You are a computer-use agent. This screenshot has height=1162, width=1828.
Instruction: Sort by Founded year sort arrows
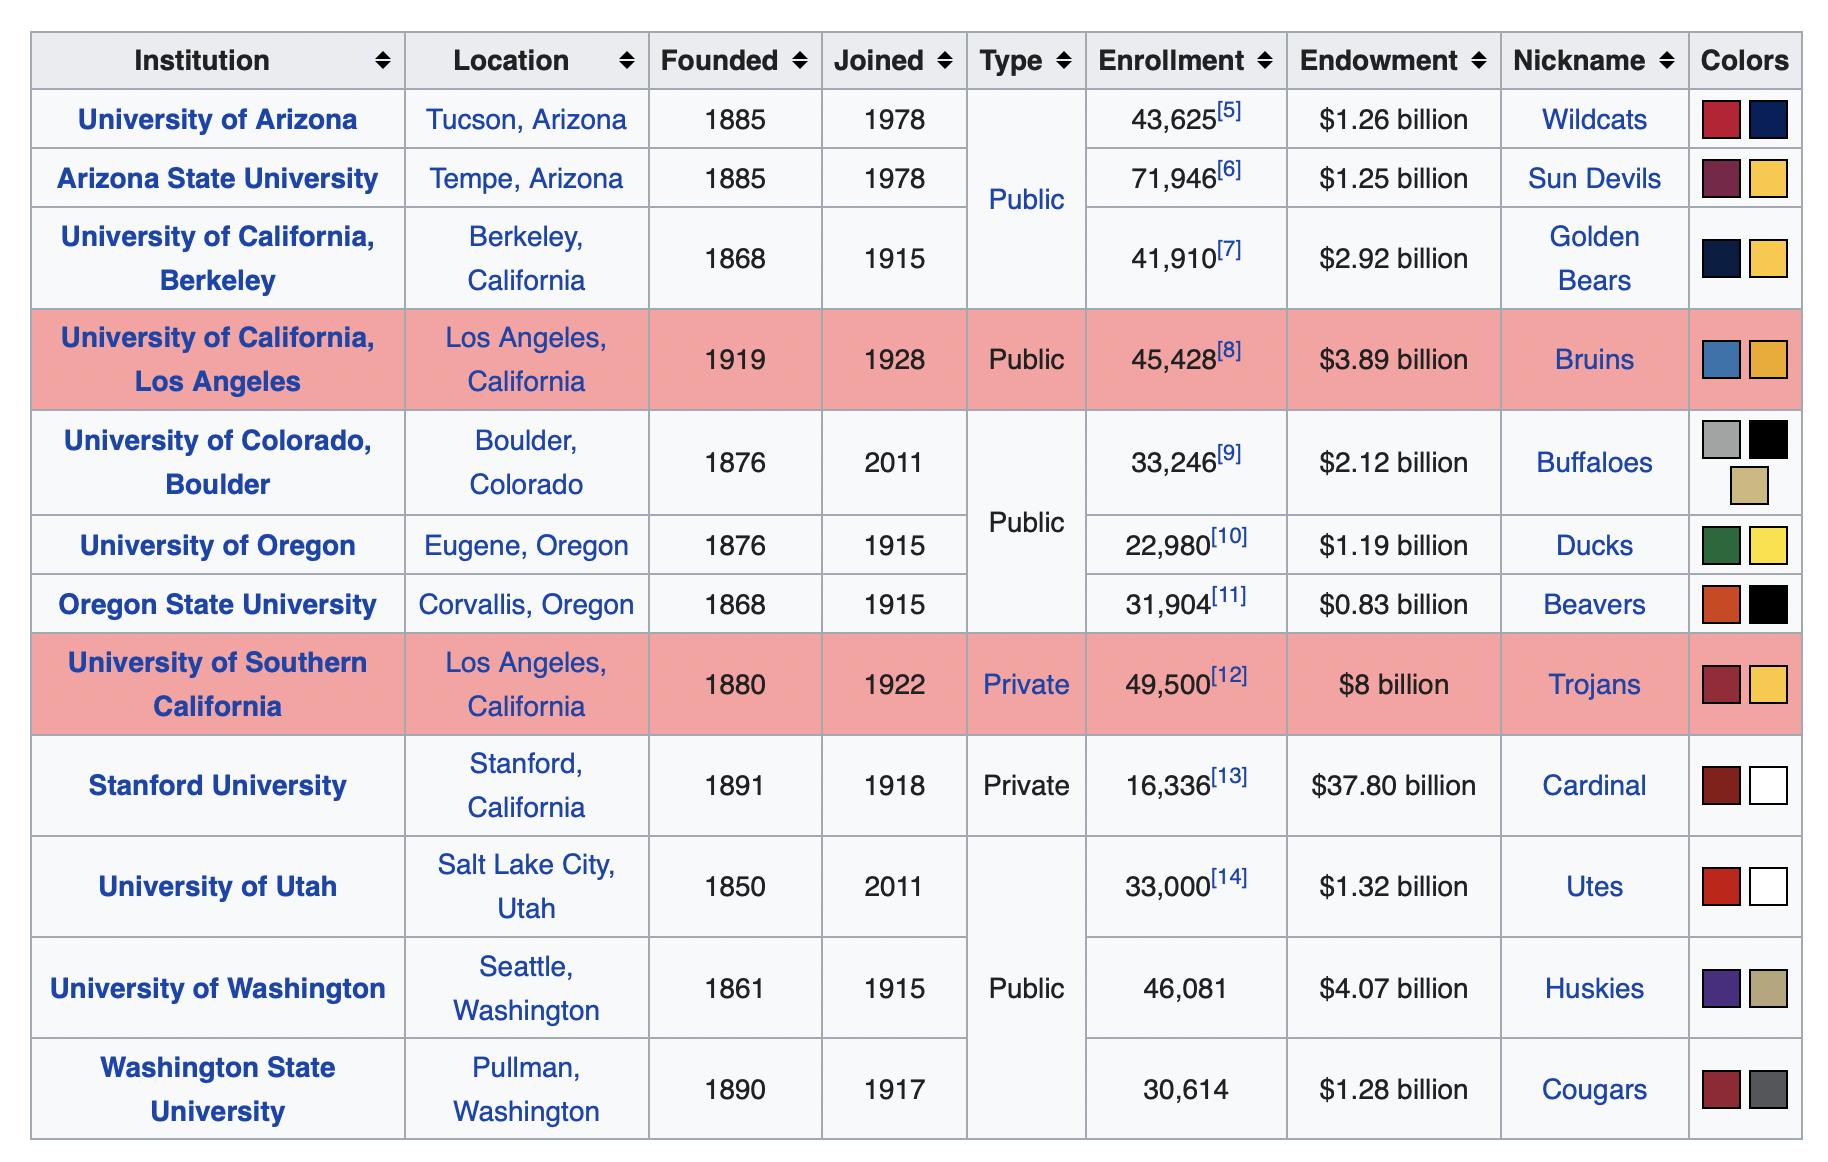(799, 61)
